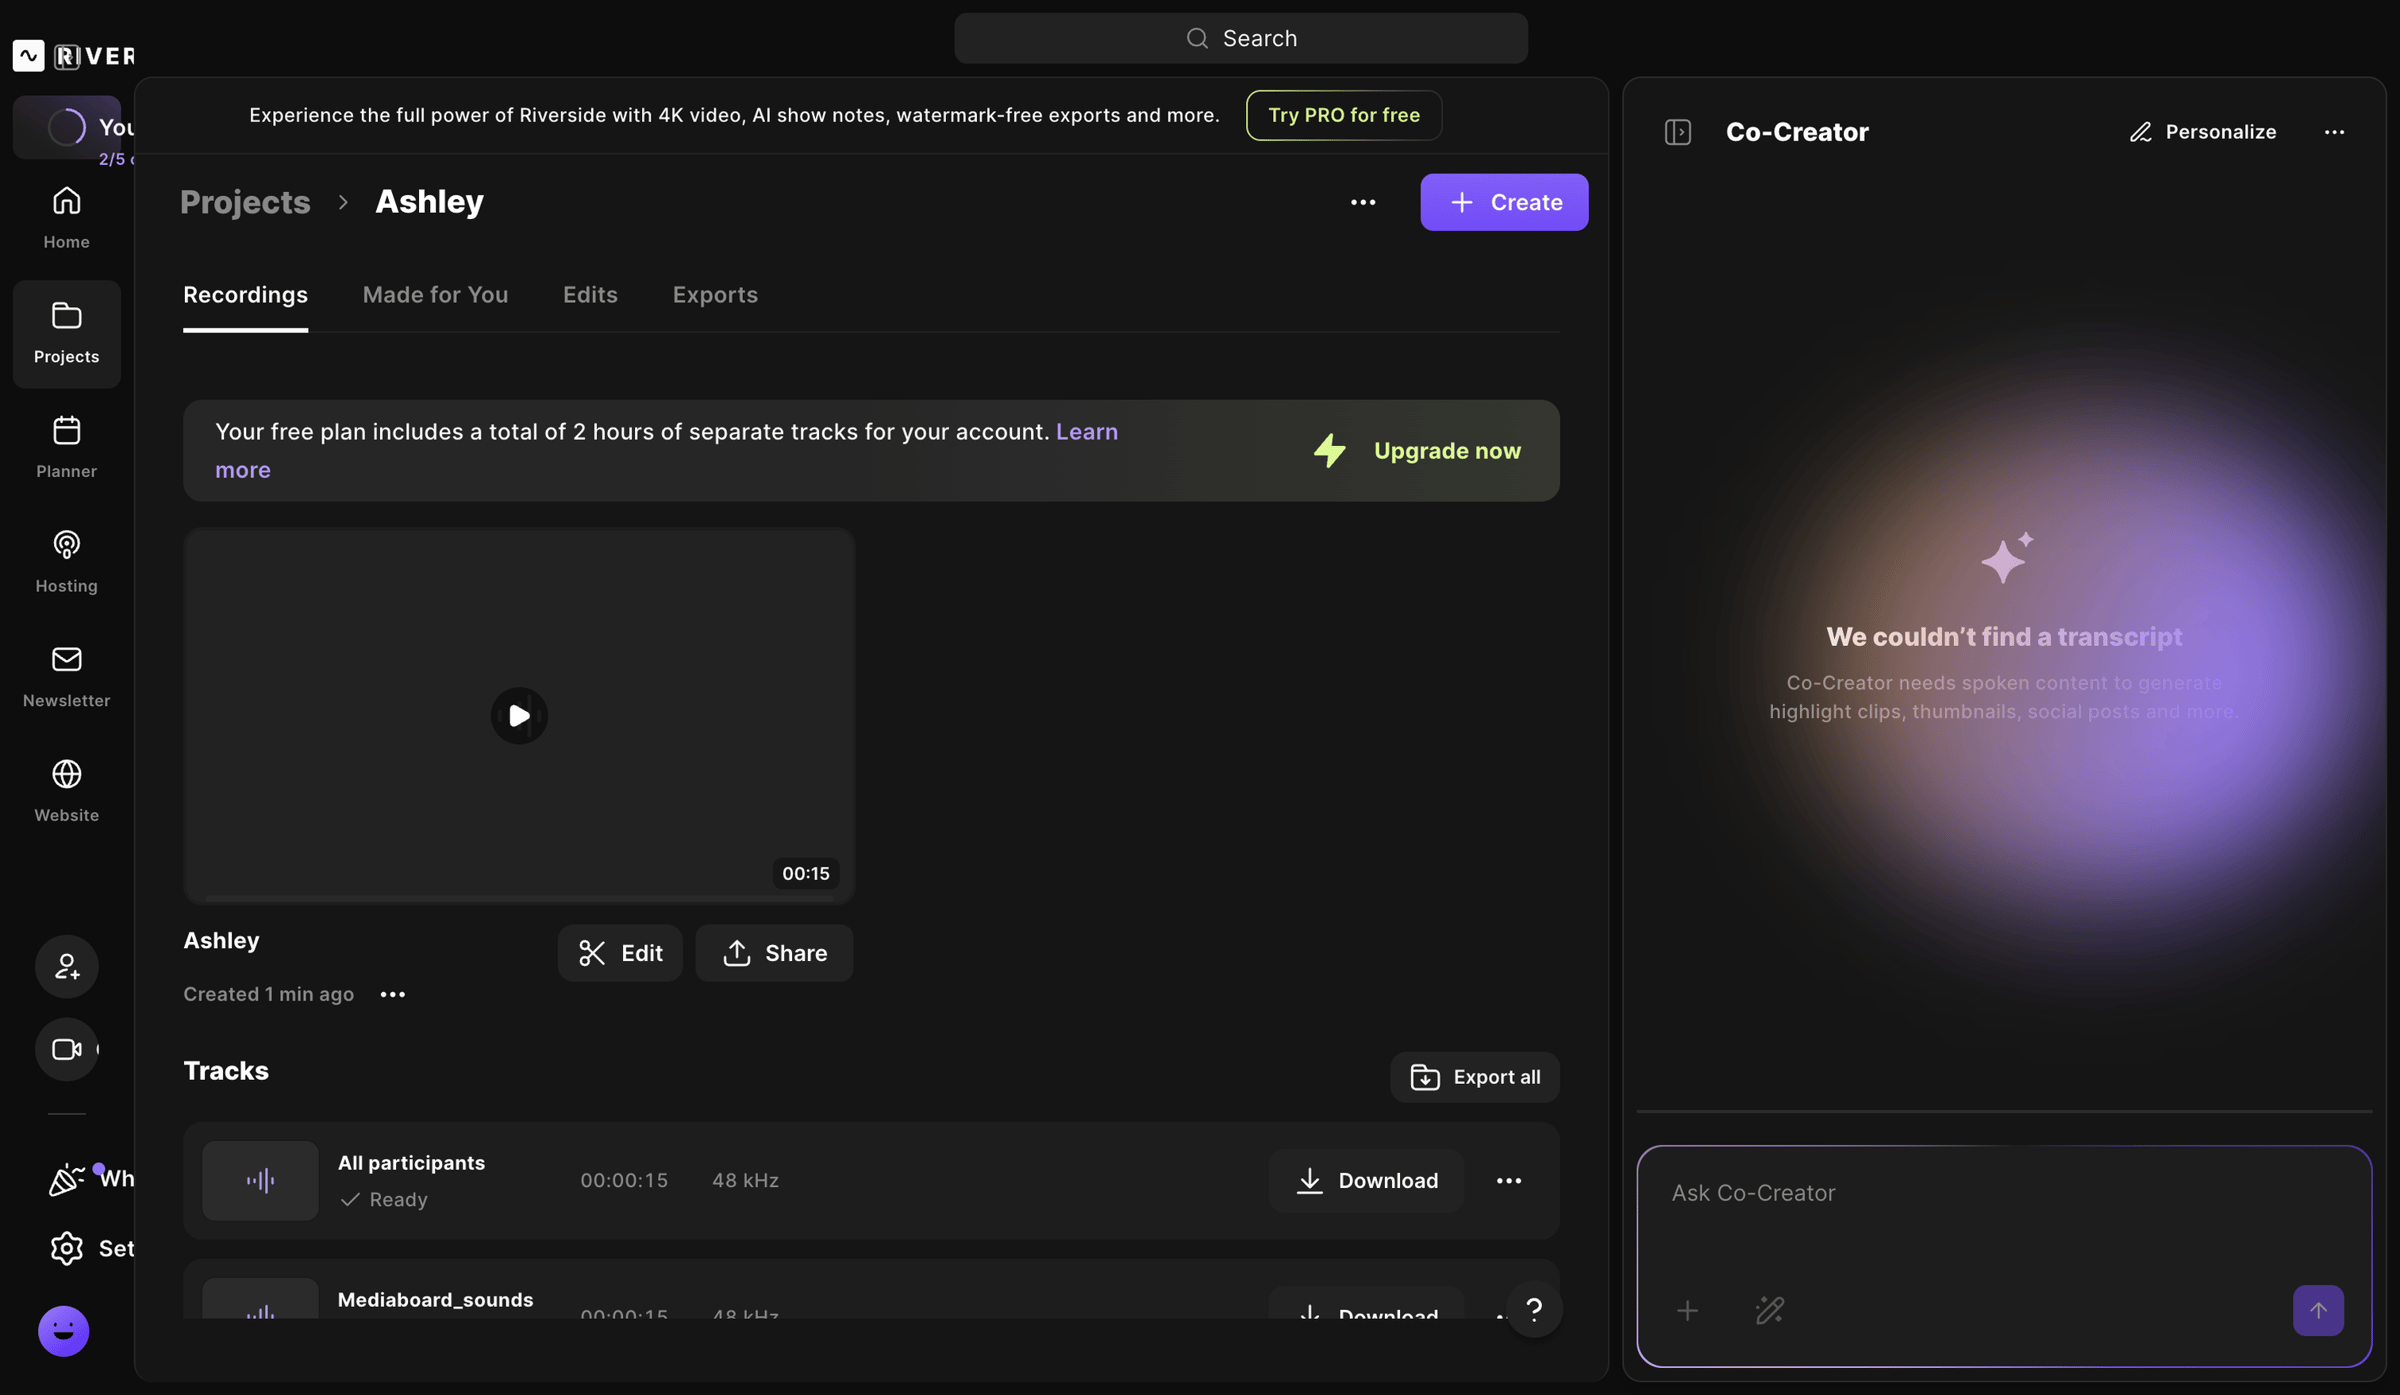Open the Website section
Viewport: 2400px width, 1395px height.
[66, 791]
